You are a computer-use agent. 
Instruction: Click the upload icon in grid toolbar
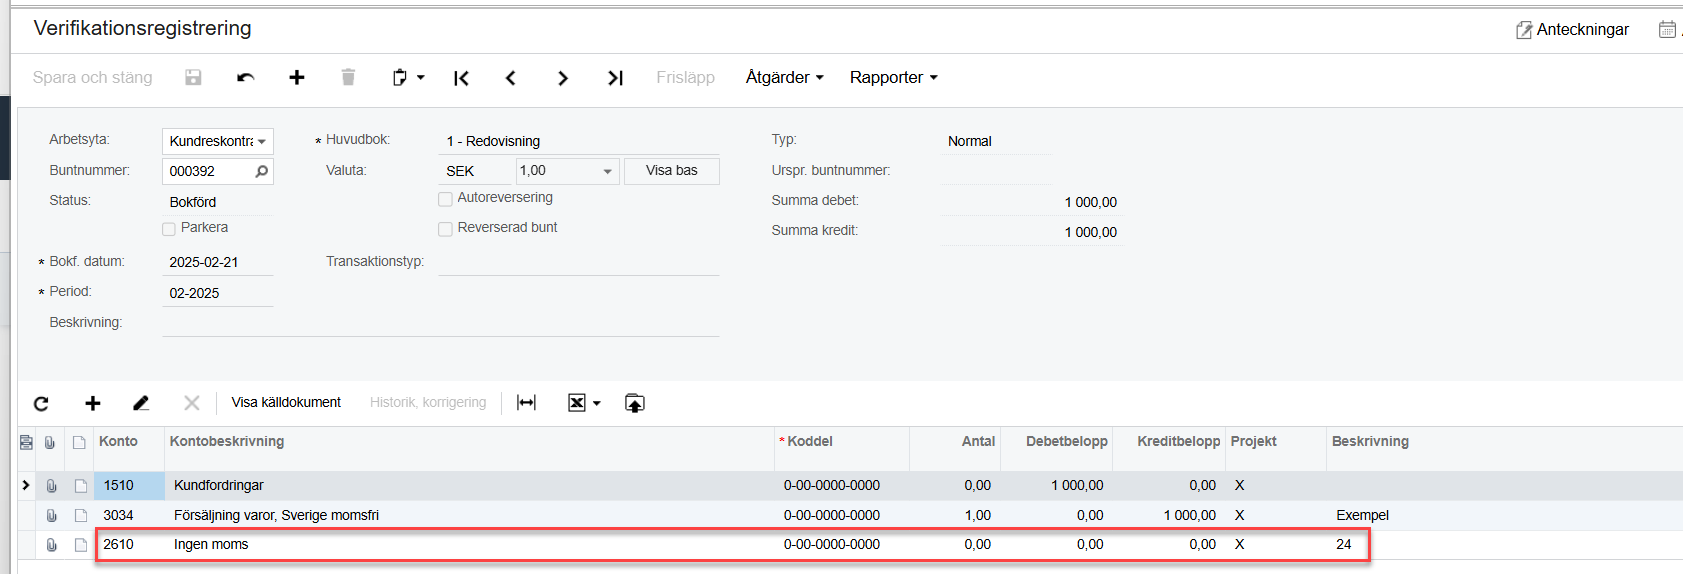click(x=634, y=403)
